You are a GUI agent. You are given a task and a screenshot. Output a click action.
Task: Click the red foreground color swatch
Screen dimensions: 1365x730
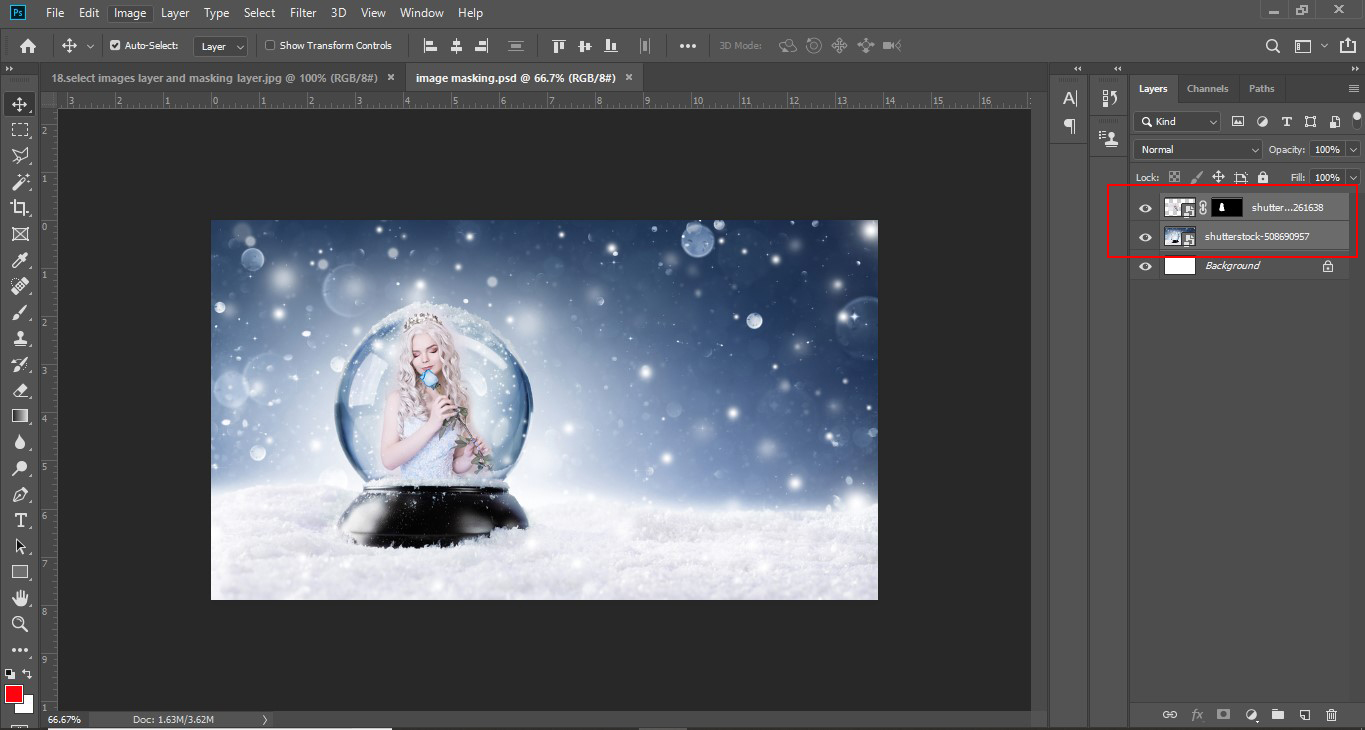click(x=14, y=694)
